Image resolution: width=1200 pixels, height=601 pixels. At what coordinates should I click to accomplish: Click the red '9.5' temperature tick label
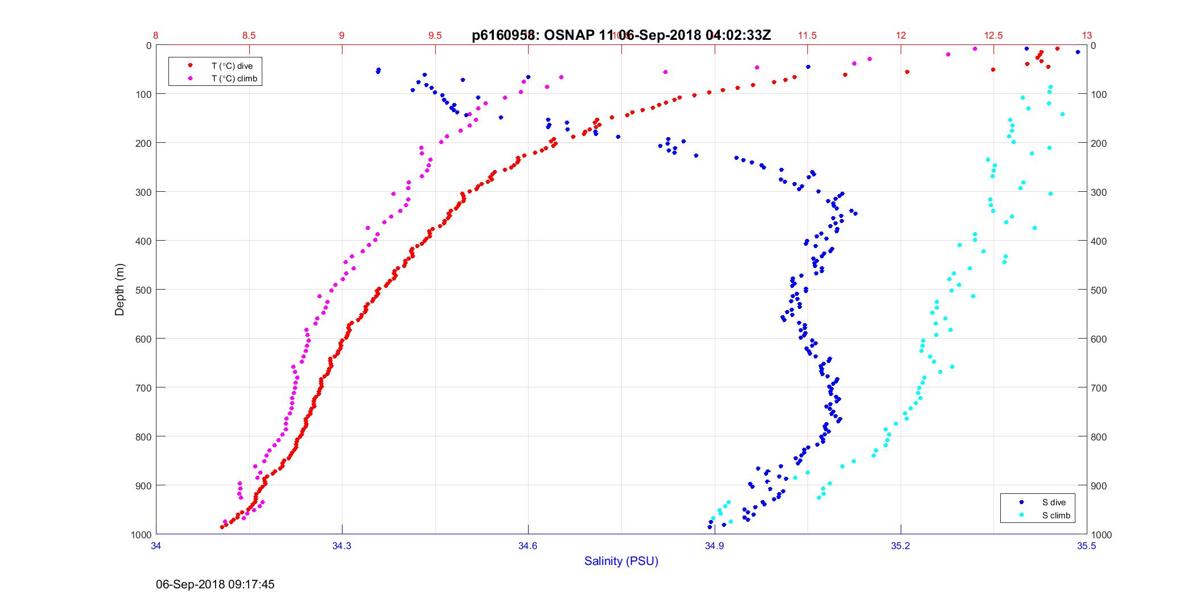[x=435, y=35]
